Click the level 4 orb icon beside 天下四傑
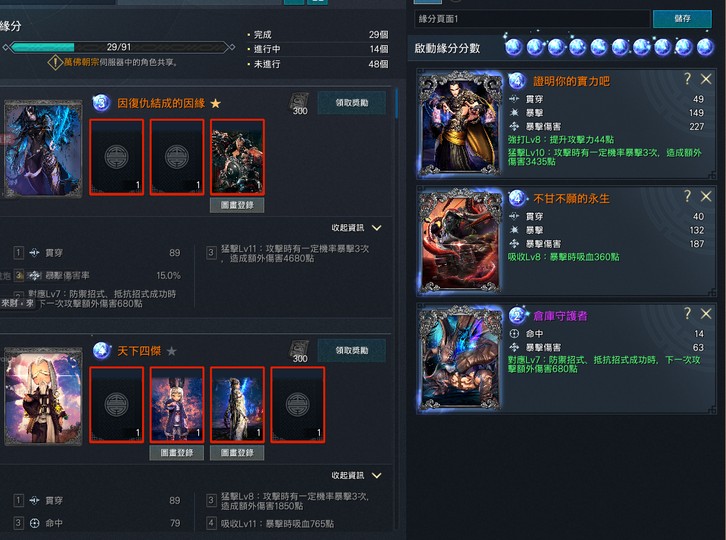 [101, 351]
